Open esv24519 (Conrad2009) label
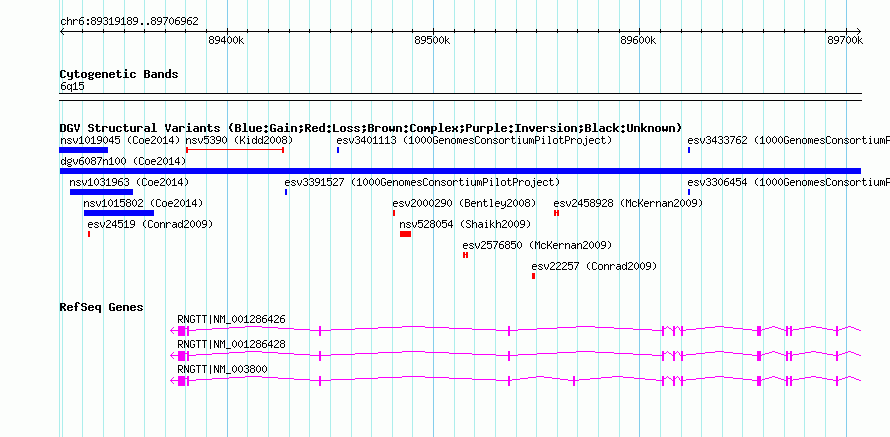890x437 pixels. tap(150, 224)
